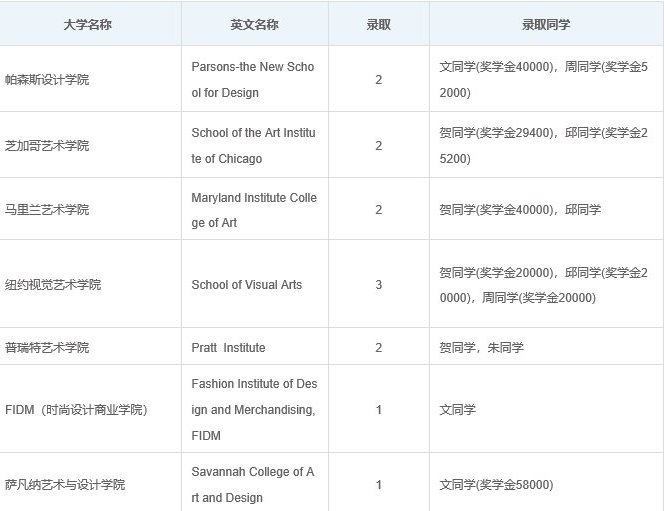The image size is (664, 511).
Task: Click the 贺同学，朱同学 admitted students cell
Action: click(481, 348)
